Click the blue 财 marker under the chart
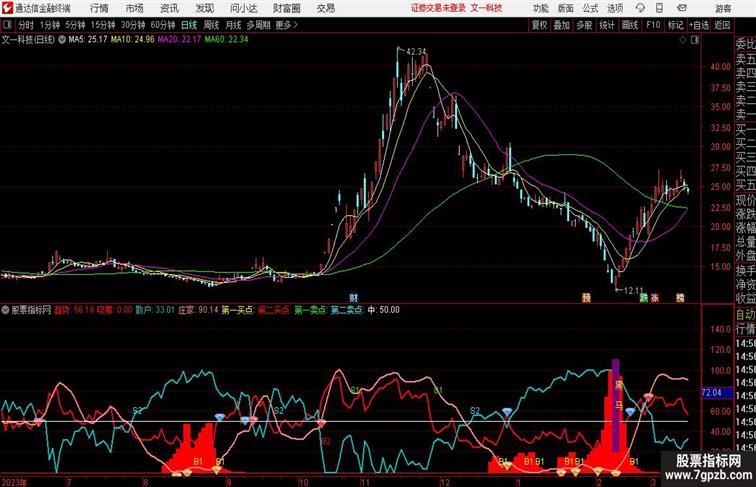Screen dimensions: 756x487 353,298
